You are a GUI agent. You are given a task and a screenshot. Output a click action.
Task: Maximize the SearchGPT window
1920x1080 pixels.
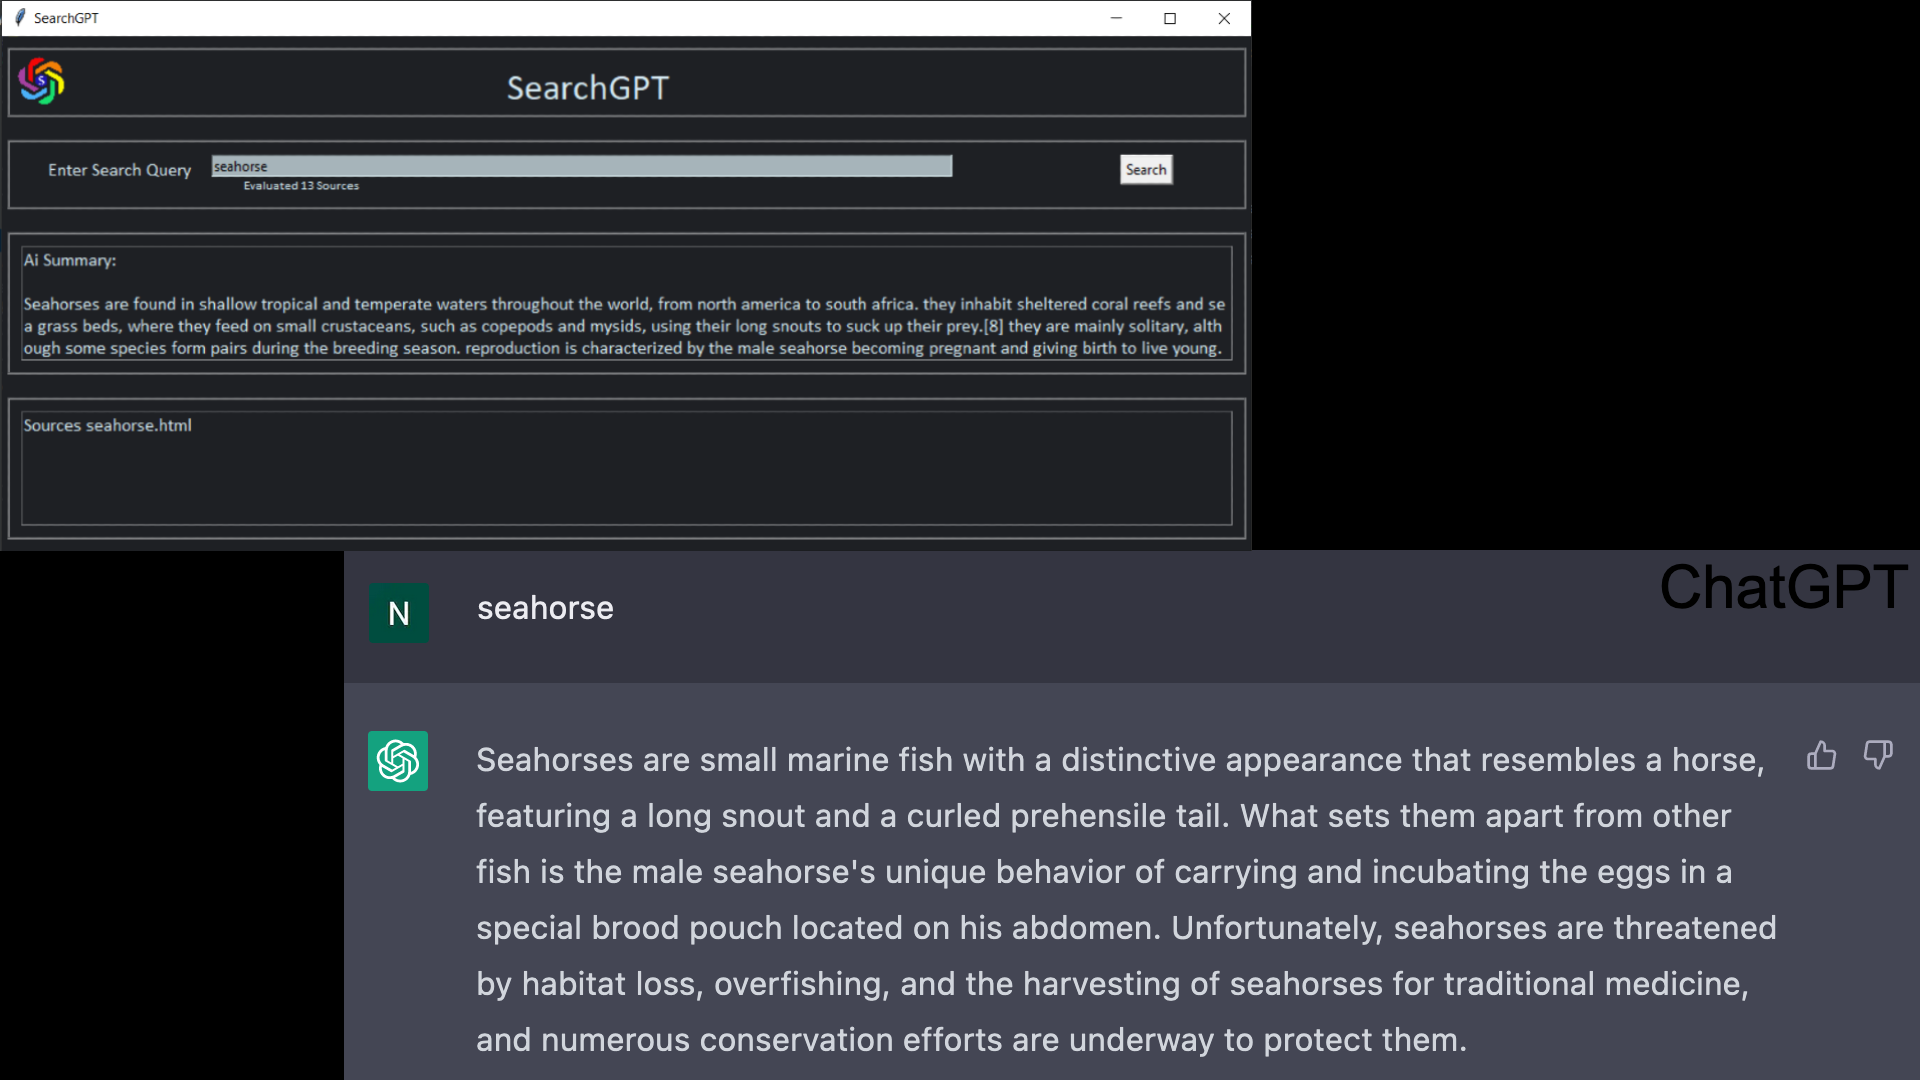coord(1170,18)
